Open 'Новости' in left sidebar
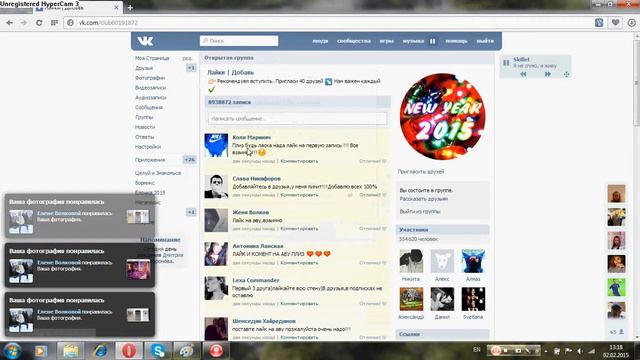640x360 pixels. 145,127
